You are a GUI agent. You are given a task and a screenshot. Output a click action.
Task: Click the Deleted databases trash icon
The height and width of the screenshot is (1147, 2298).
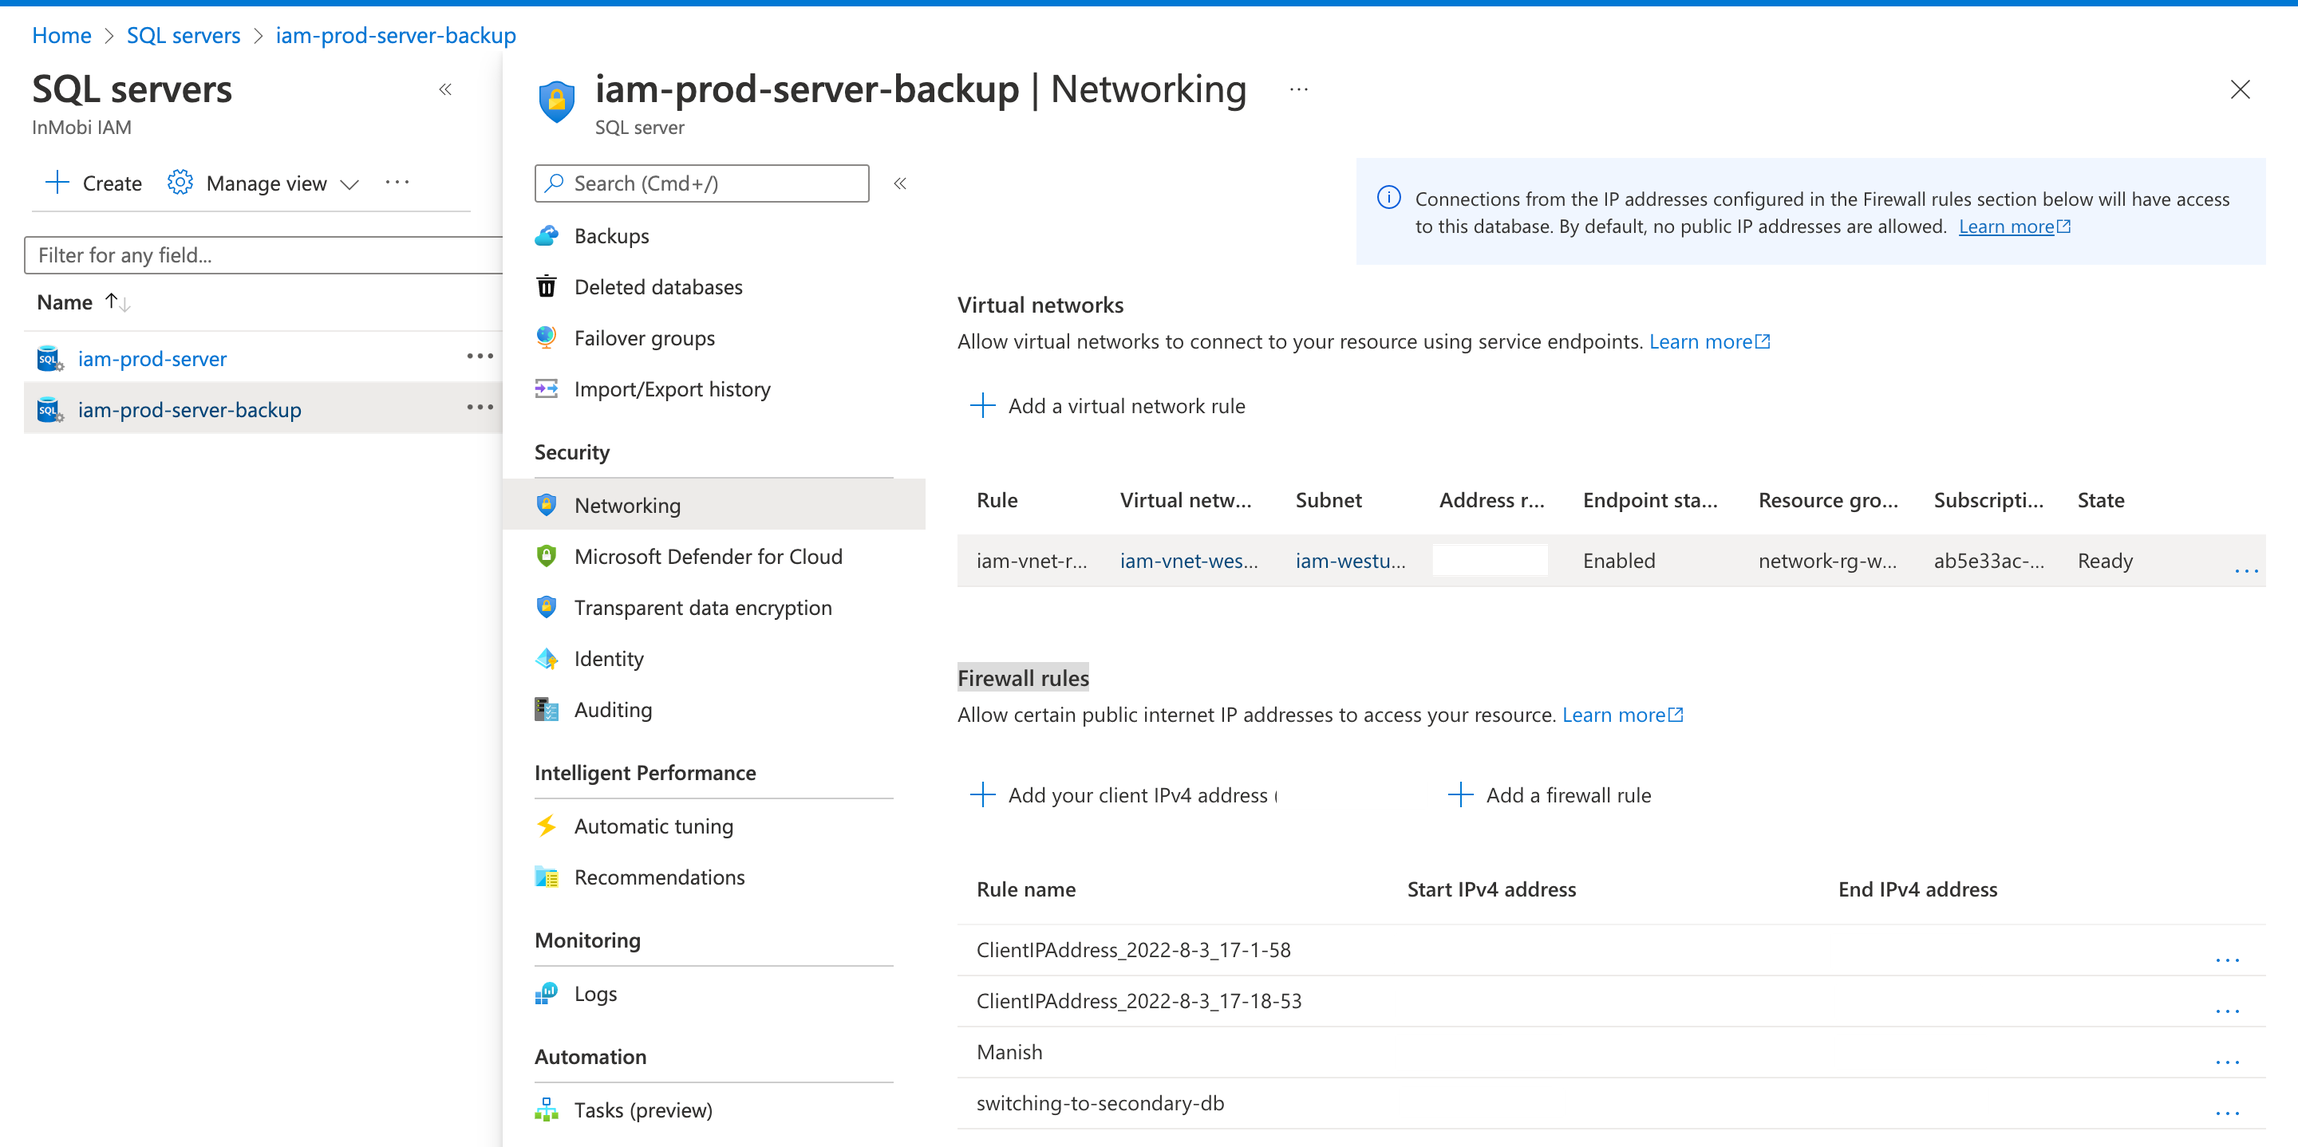tap(547, 287)
